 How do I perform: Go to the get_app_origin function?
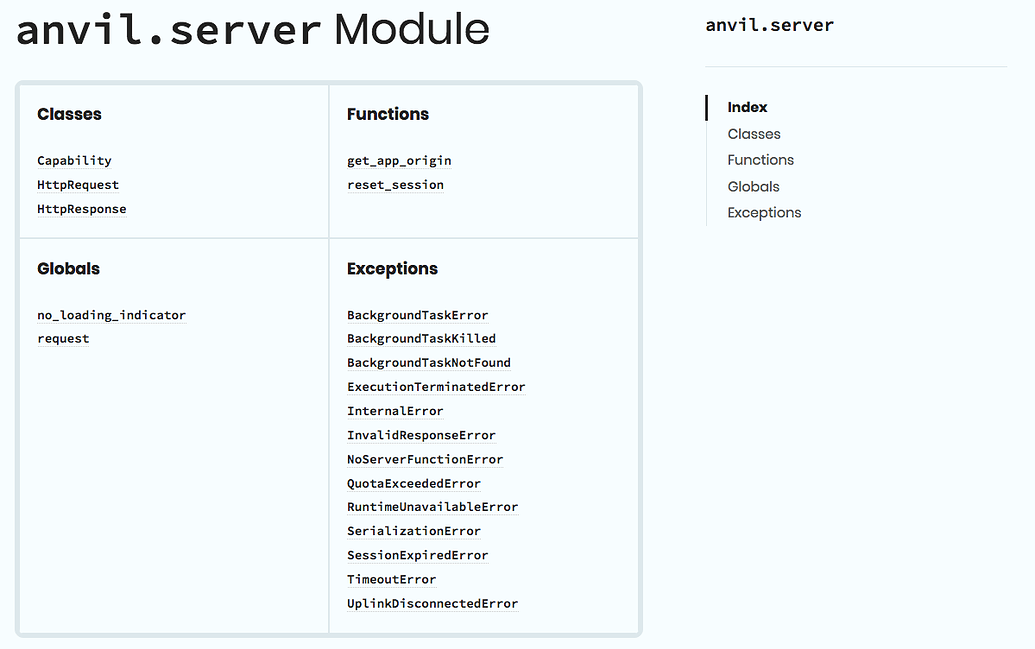coord(399,161)
